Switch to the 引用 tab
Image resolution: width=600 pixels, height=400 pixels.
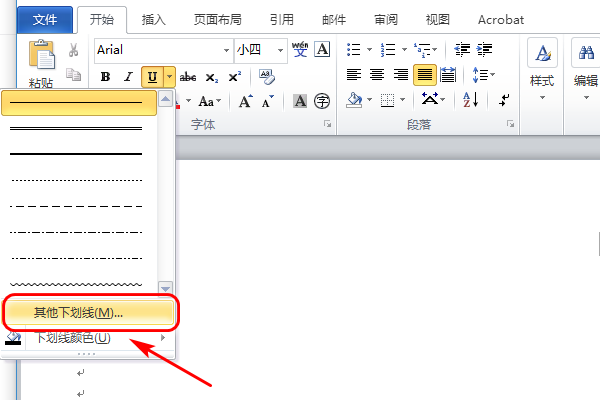(282, 20)
